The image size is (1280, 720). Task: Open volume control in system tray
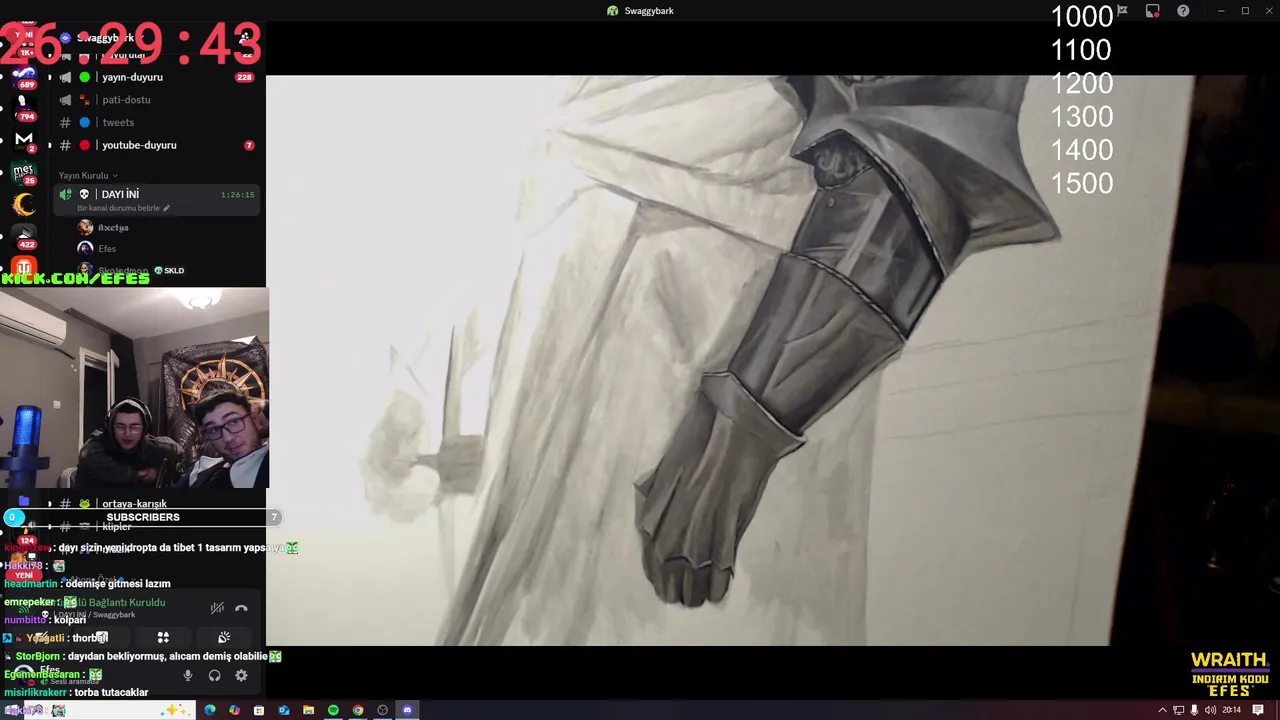(x=1210, y=710)
